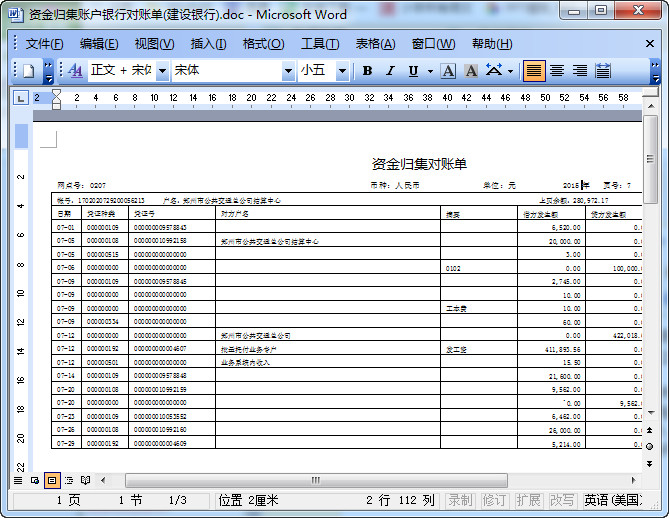Image resolution: width=669 pixels, height=518 pixels.
Task: Open the 窗口(W) menu
Action: click(x=433, y=44)
